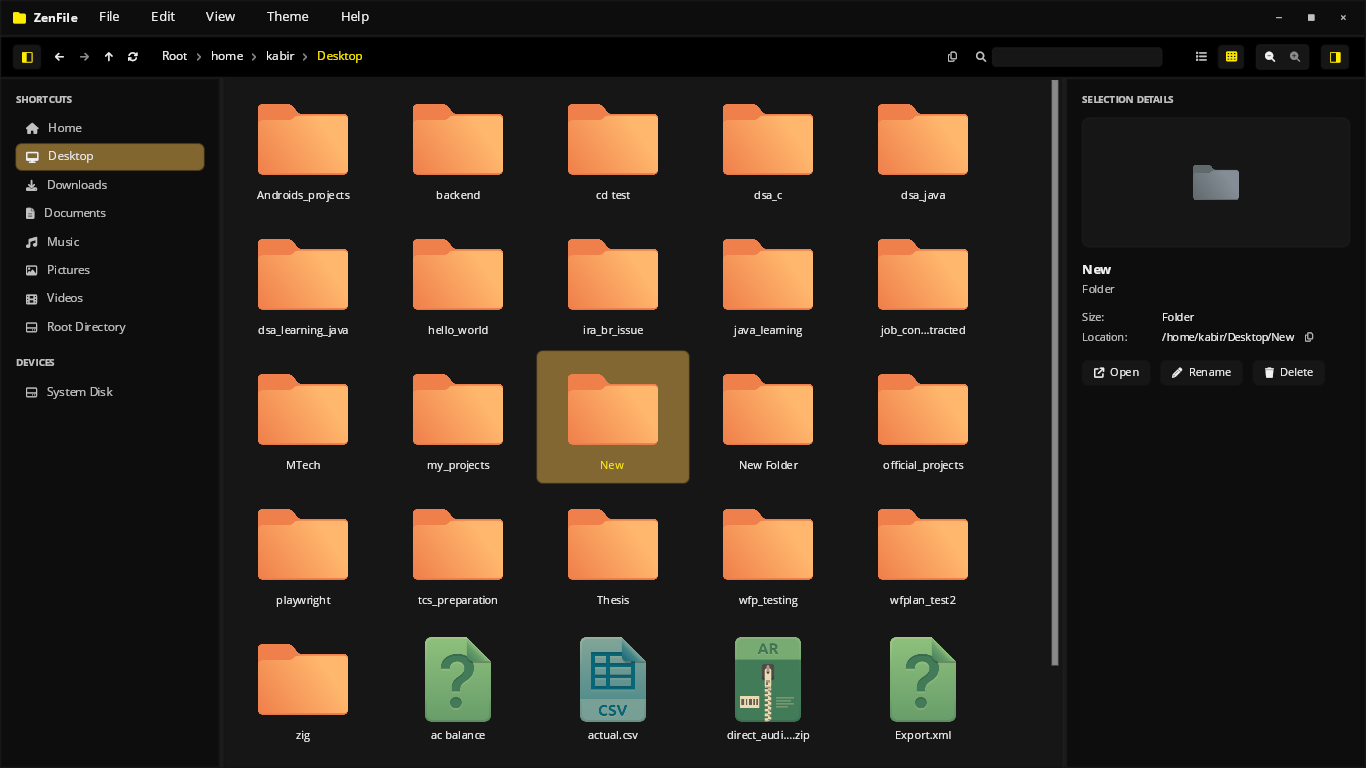Select the cd test folder

[x=613, y=147]
